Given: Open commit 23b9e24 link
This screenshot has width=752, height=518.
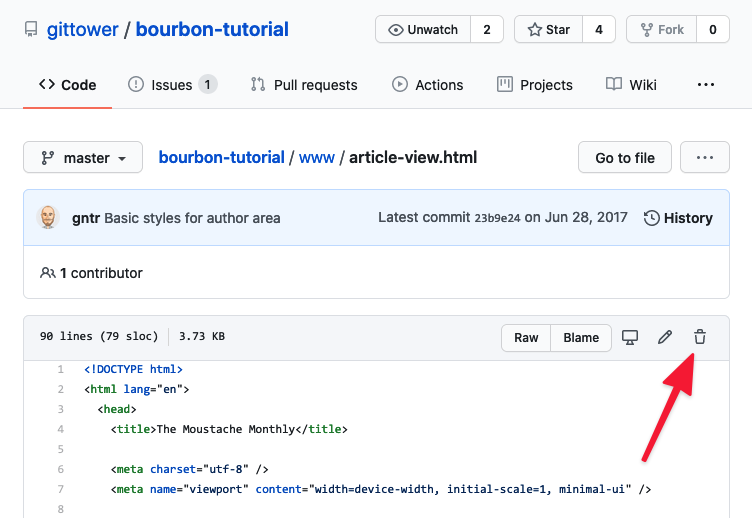Looking at the screenshot, I should click(495, 219).
